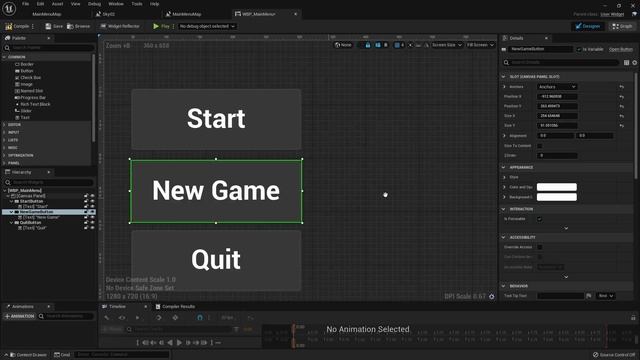Image resolution: width=640 pixels, height=360 pixels.
Task: Open the Widget Reflector tool
Action: pos(120,26)
